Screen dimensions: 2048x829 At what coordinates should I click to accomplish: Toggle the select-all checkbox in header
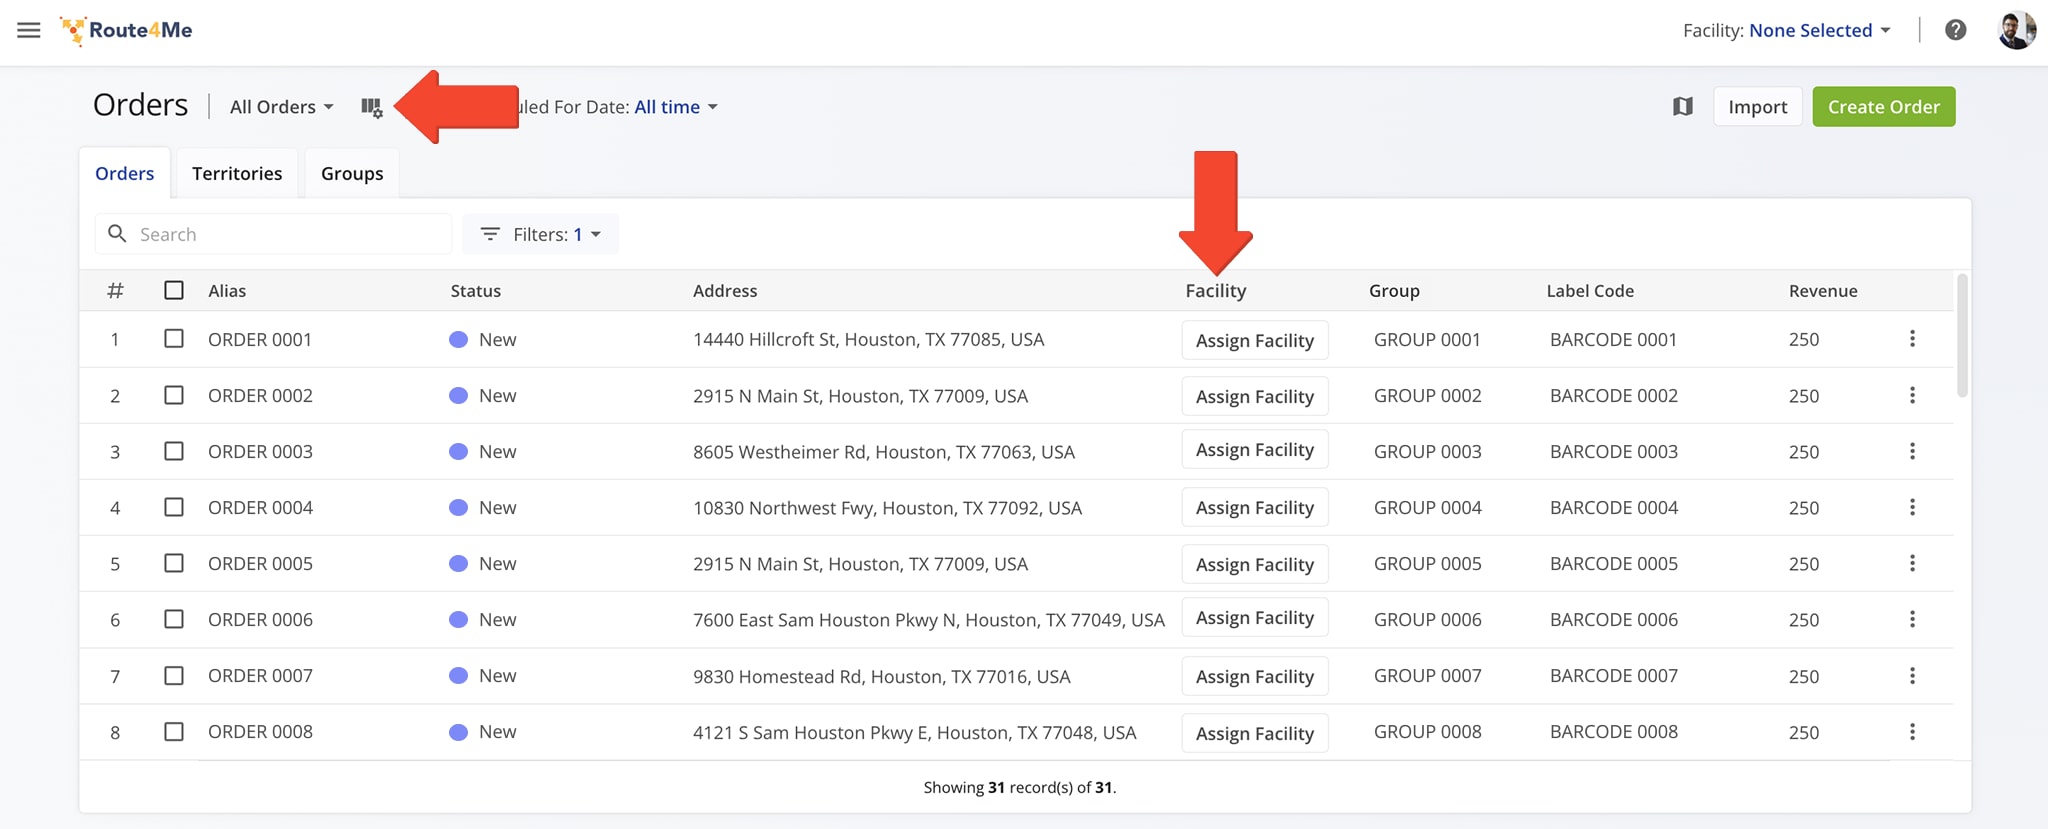point(174,290)
